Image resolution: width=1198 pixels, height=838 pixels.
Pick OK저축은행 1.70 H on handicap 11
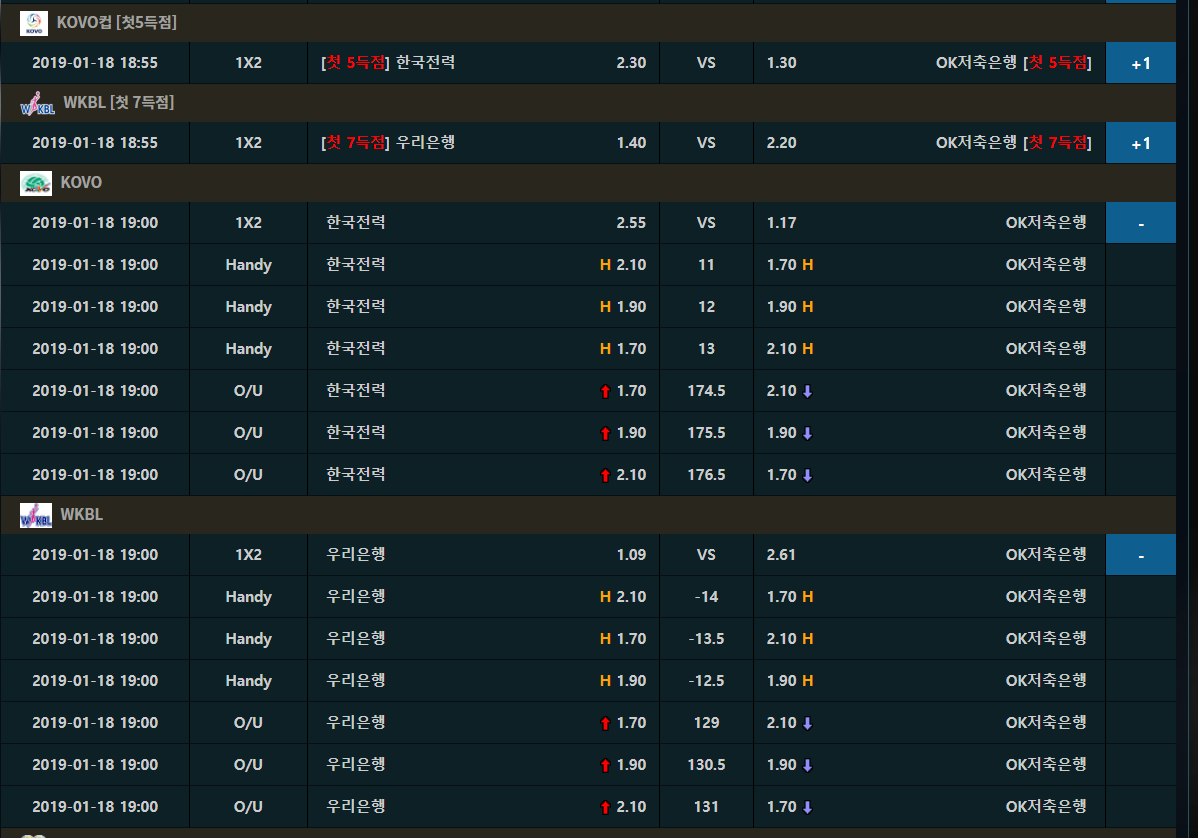coord(929,265)
